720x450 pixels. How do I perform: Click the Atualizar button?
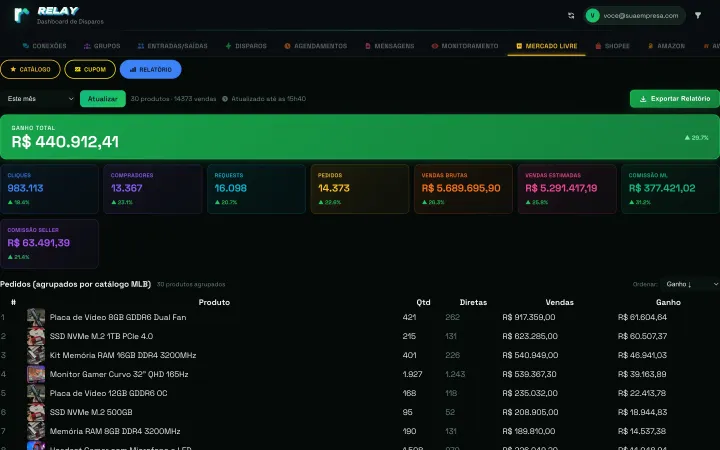point(103,99)
